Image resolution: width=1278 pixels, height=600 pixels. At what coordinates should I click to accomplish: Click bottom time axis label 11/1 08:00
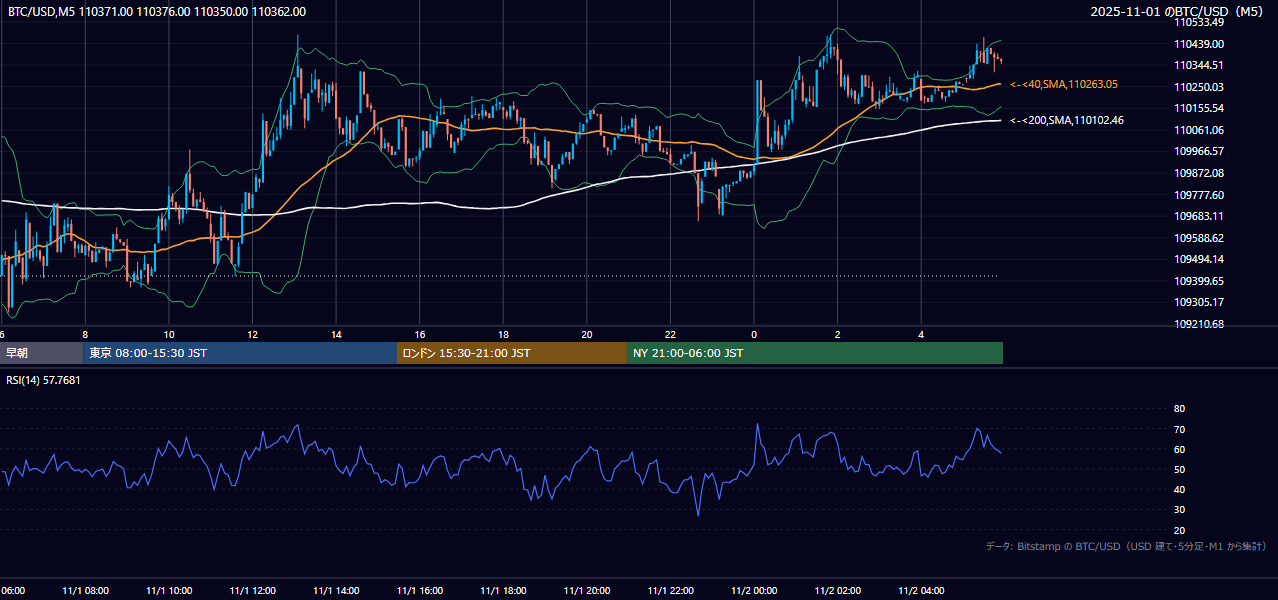point(85,591)
